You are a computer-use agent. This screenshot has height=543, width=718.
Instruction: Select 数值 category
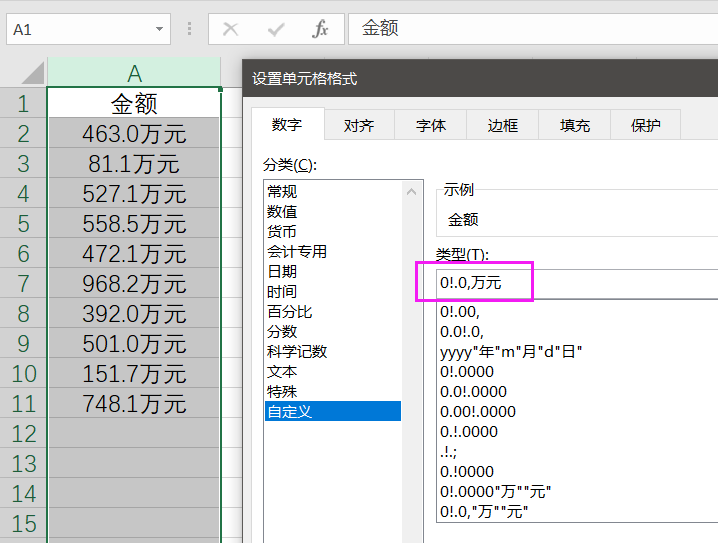click(x=333, y=212)
